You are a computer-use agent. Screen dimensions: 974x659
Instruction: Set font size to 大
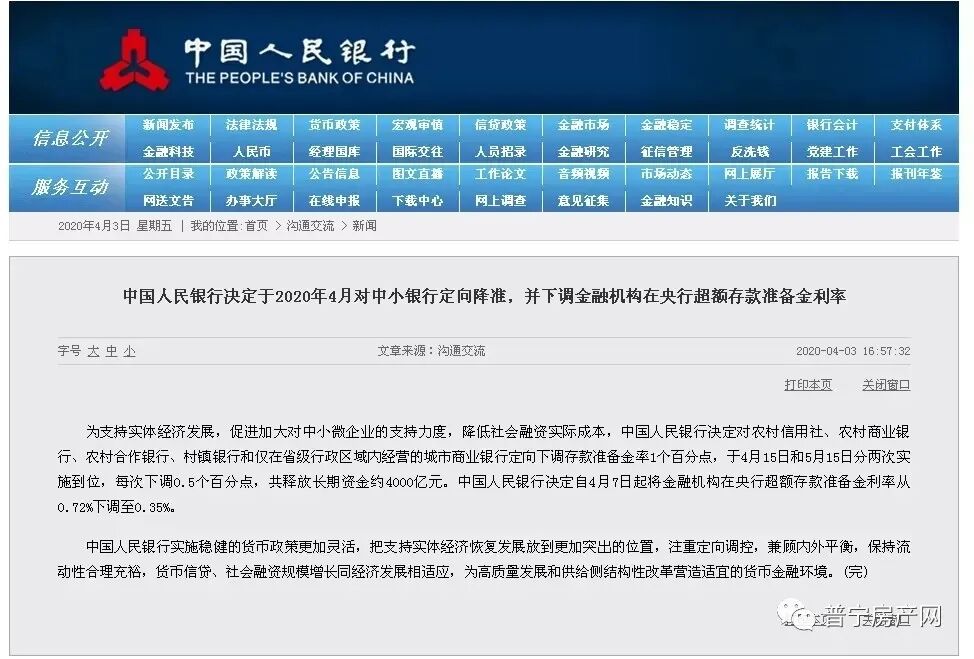click(x=93, y=352)
